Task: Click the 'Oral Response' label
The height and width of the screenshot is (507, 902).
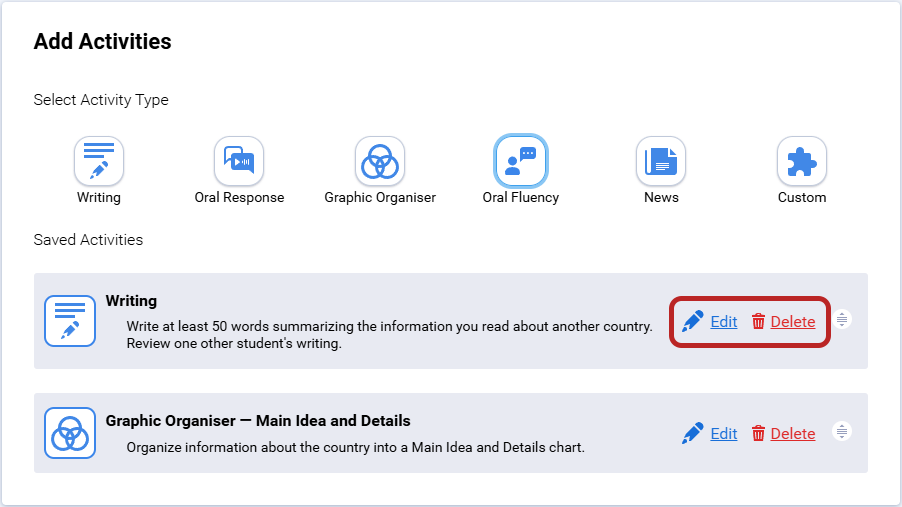Action: coord(239,197)
